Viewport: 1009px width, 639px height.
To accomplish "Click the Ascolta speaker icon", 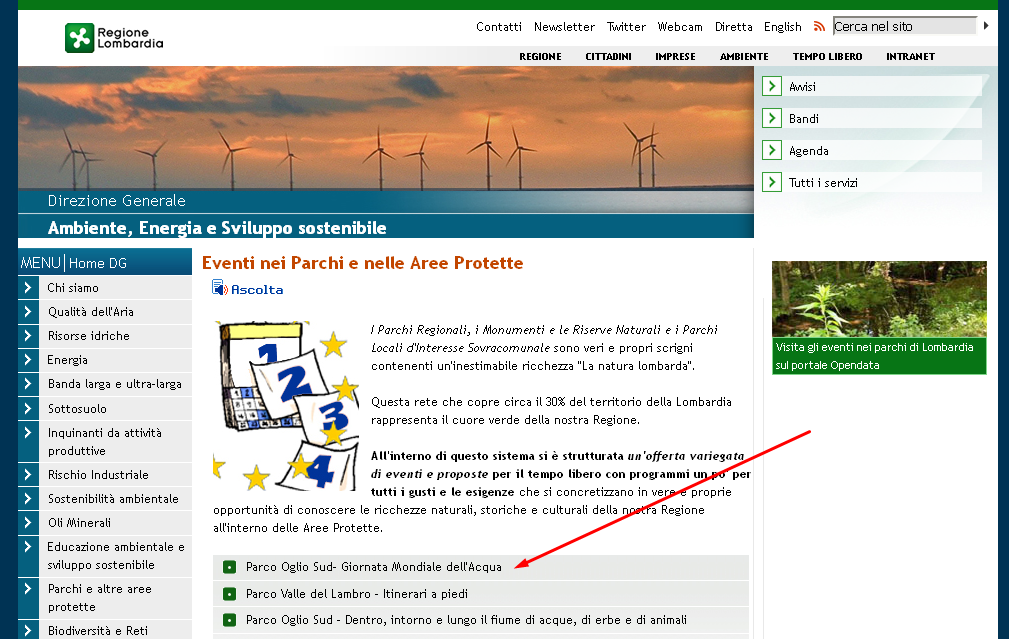I will pyautogui.click(x=219, y=288).
